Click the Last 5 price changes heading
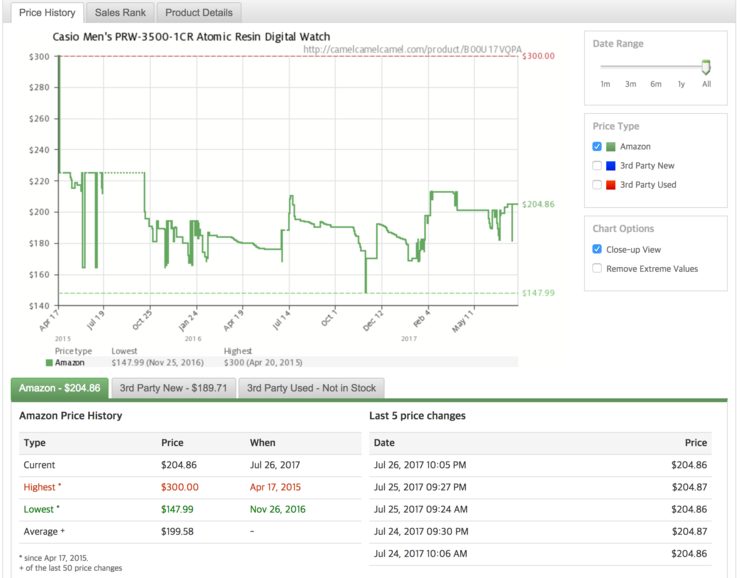The image size is (740, 578). tap(417, 416)
